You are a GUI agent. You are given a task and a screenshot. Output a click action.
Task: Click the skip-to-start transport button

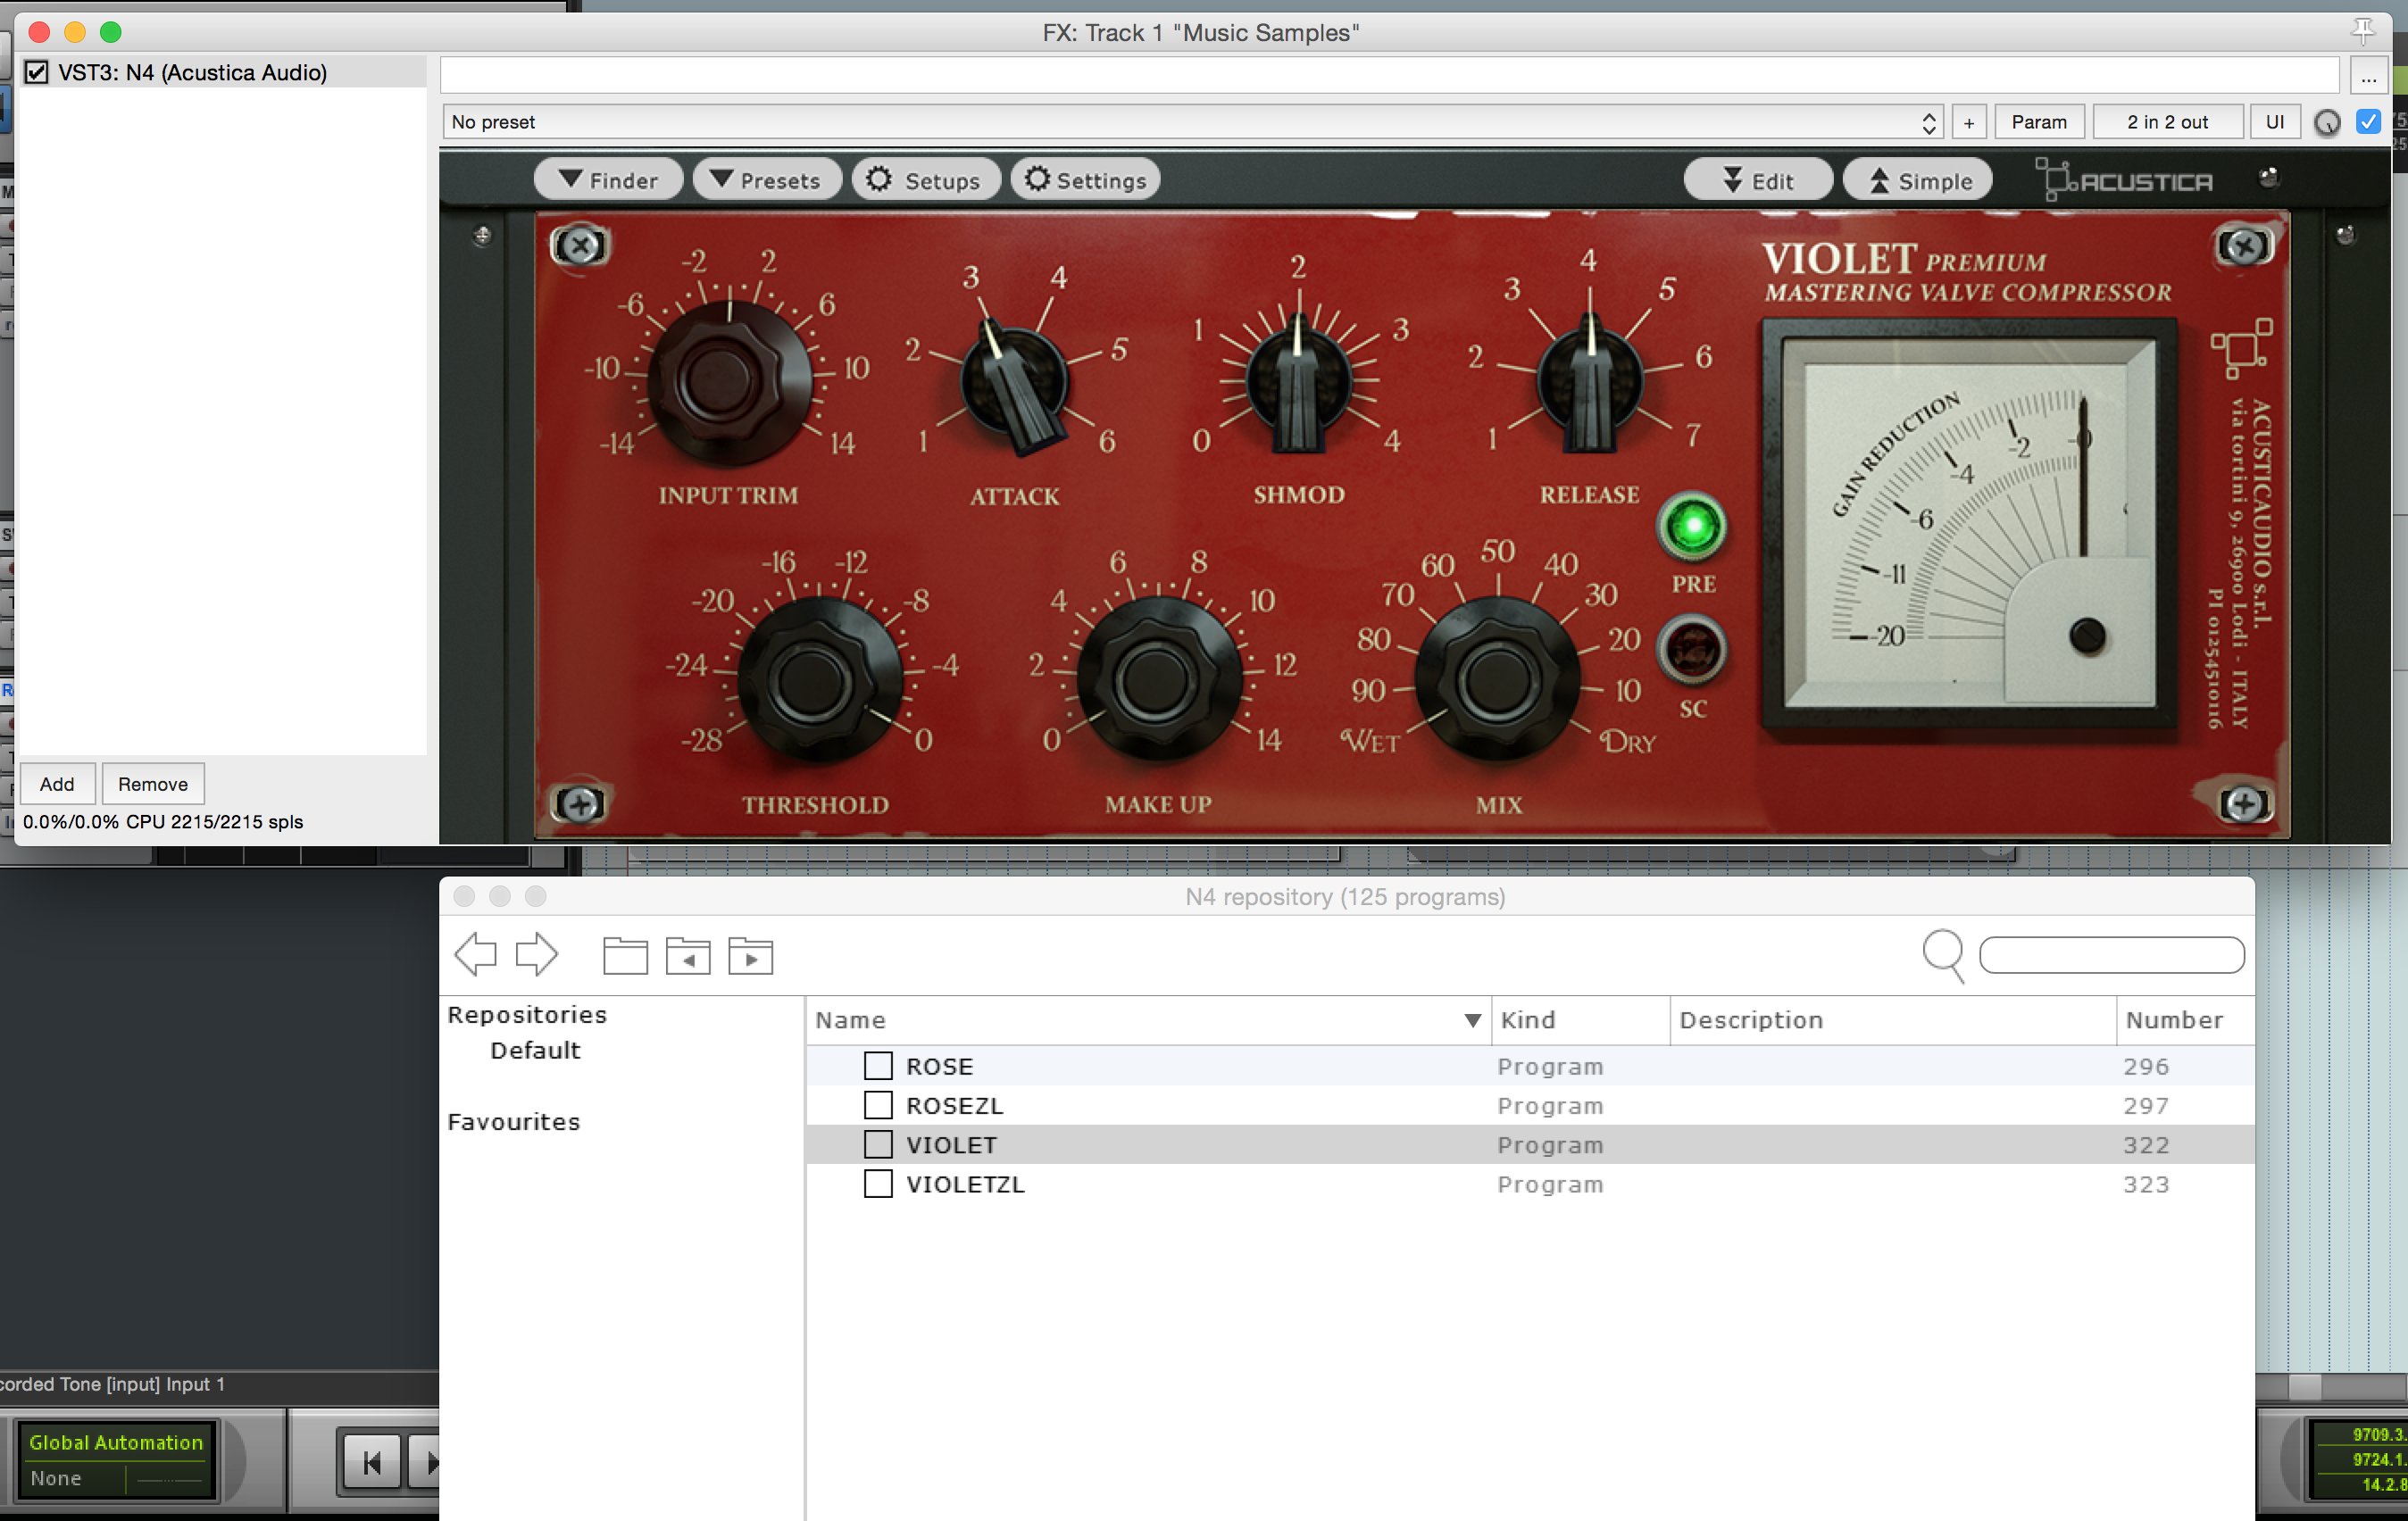tap(371, 1463)
